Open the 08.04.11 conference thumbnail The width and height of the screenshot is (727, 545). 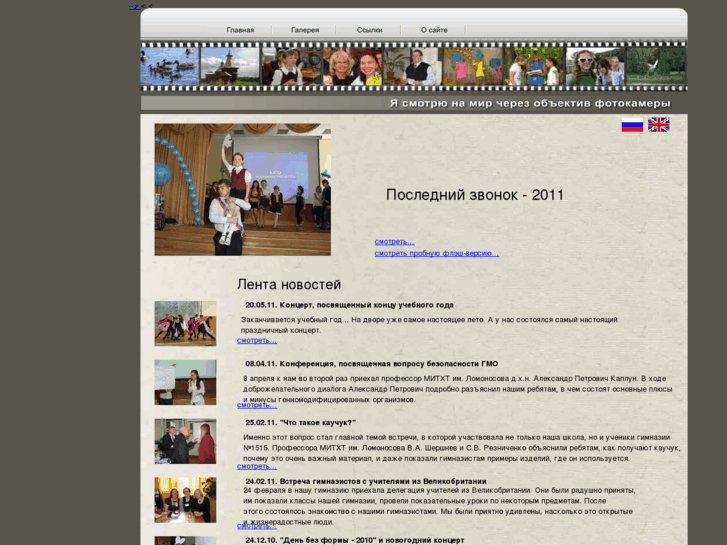pyautogui.click(x=185, y=382)
